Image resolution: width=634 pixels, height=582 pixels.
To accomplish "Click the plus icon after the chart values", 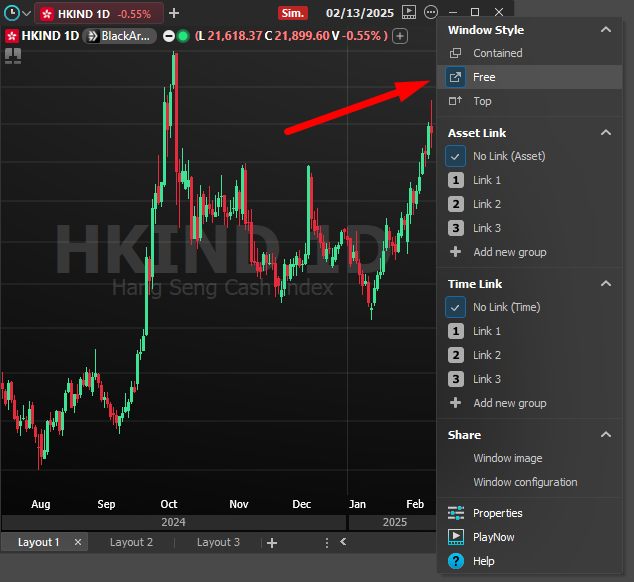I will [x=400, y=36].
